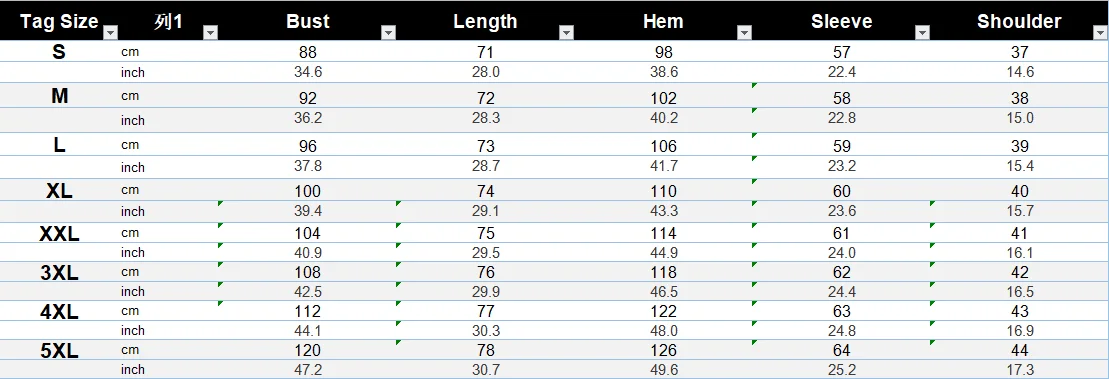Image resolution: width=1109 pixels, height=379 pixels.
Task: Open the 列1 column filter dropdown
Action: pos(210,33)
